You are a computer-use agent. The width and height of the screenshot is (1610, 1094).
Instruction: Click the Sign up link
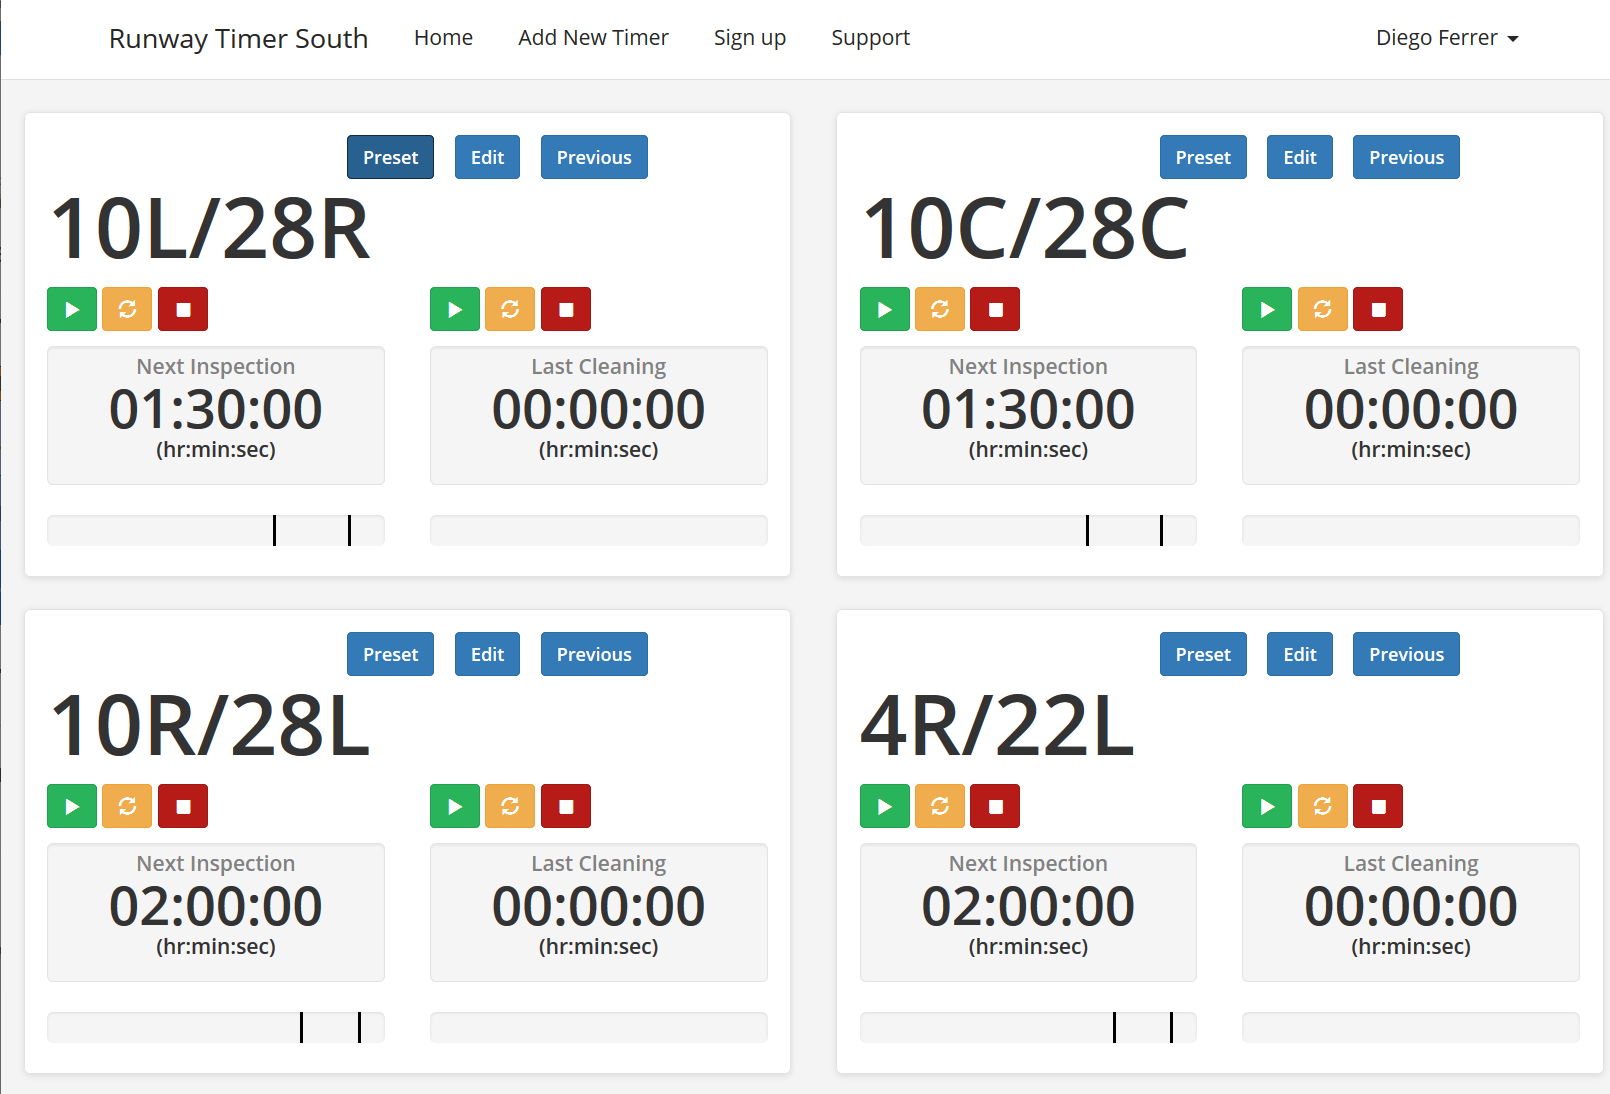point(749,38)
